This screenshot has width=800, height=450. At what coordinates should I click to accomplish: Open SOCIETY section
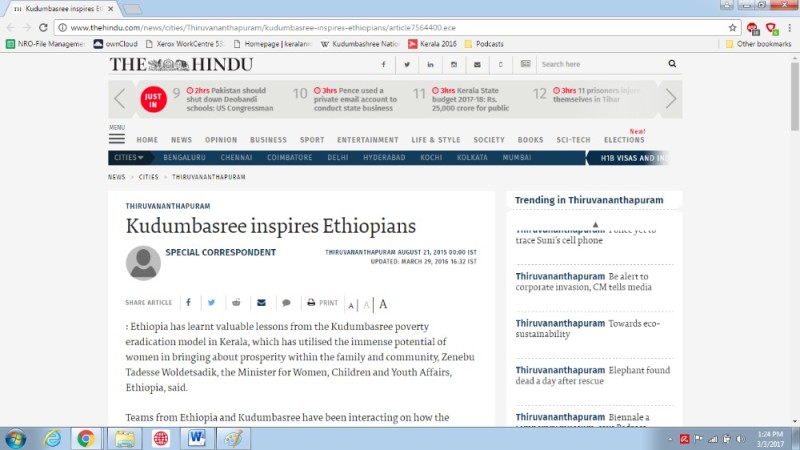489,140
